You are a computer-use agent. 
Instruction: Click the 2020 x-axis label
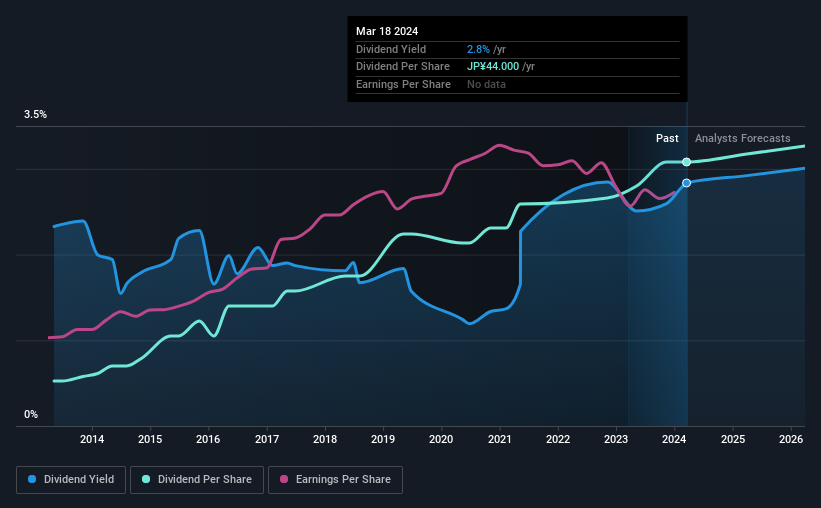pos(441,439)
